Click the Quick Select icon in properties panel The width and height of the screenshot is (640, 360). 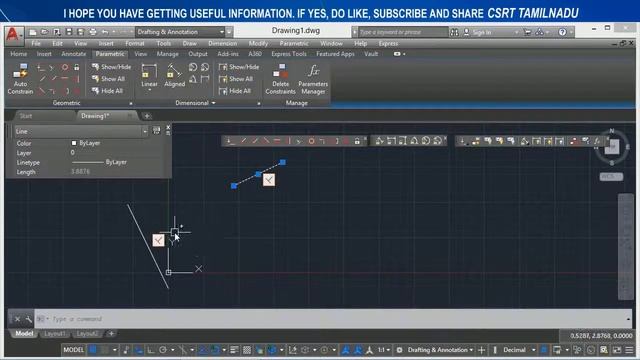tap(156, 131)
